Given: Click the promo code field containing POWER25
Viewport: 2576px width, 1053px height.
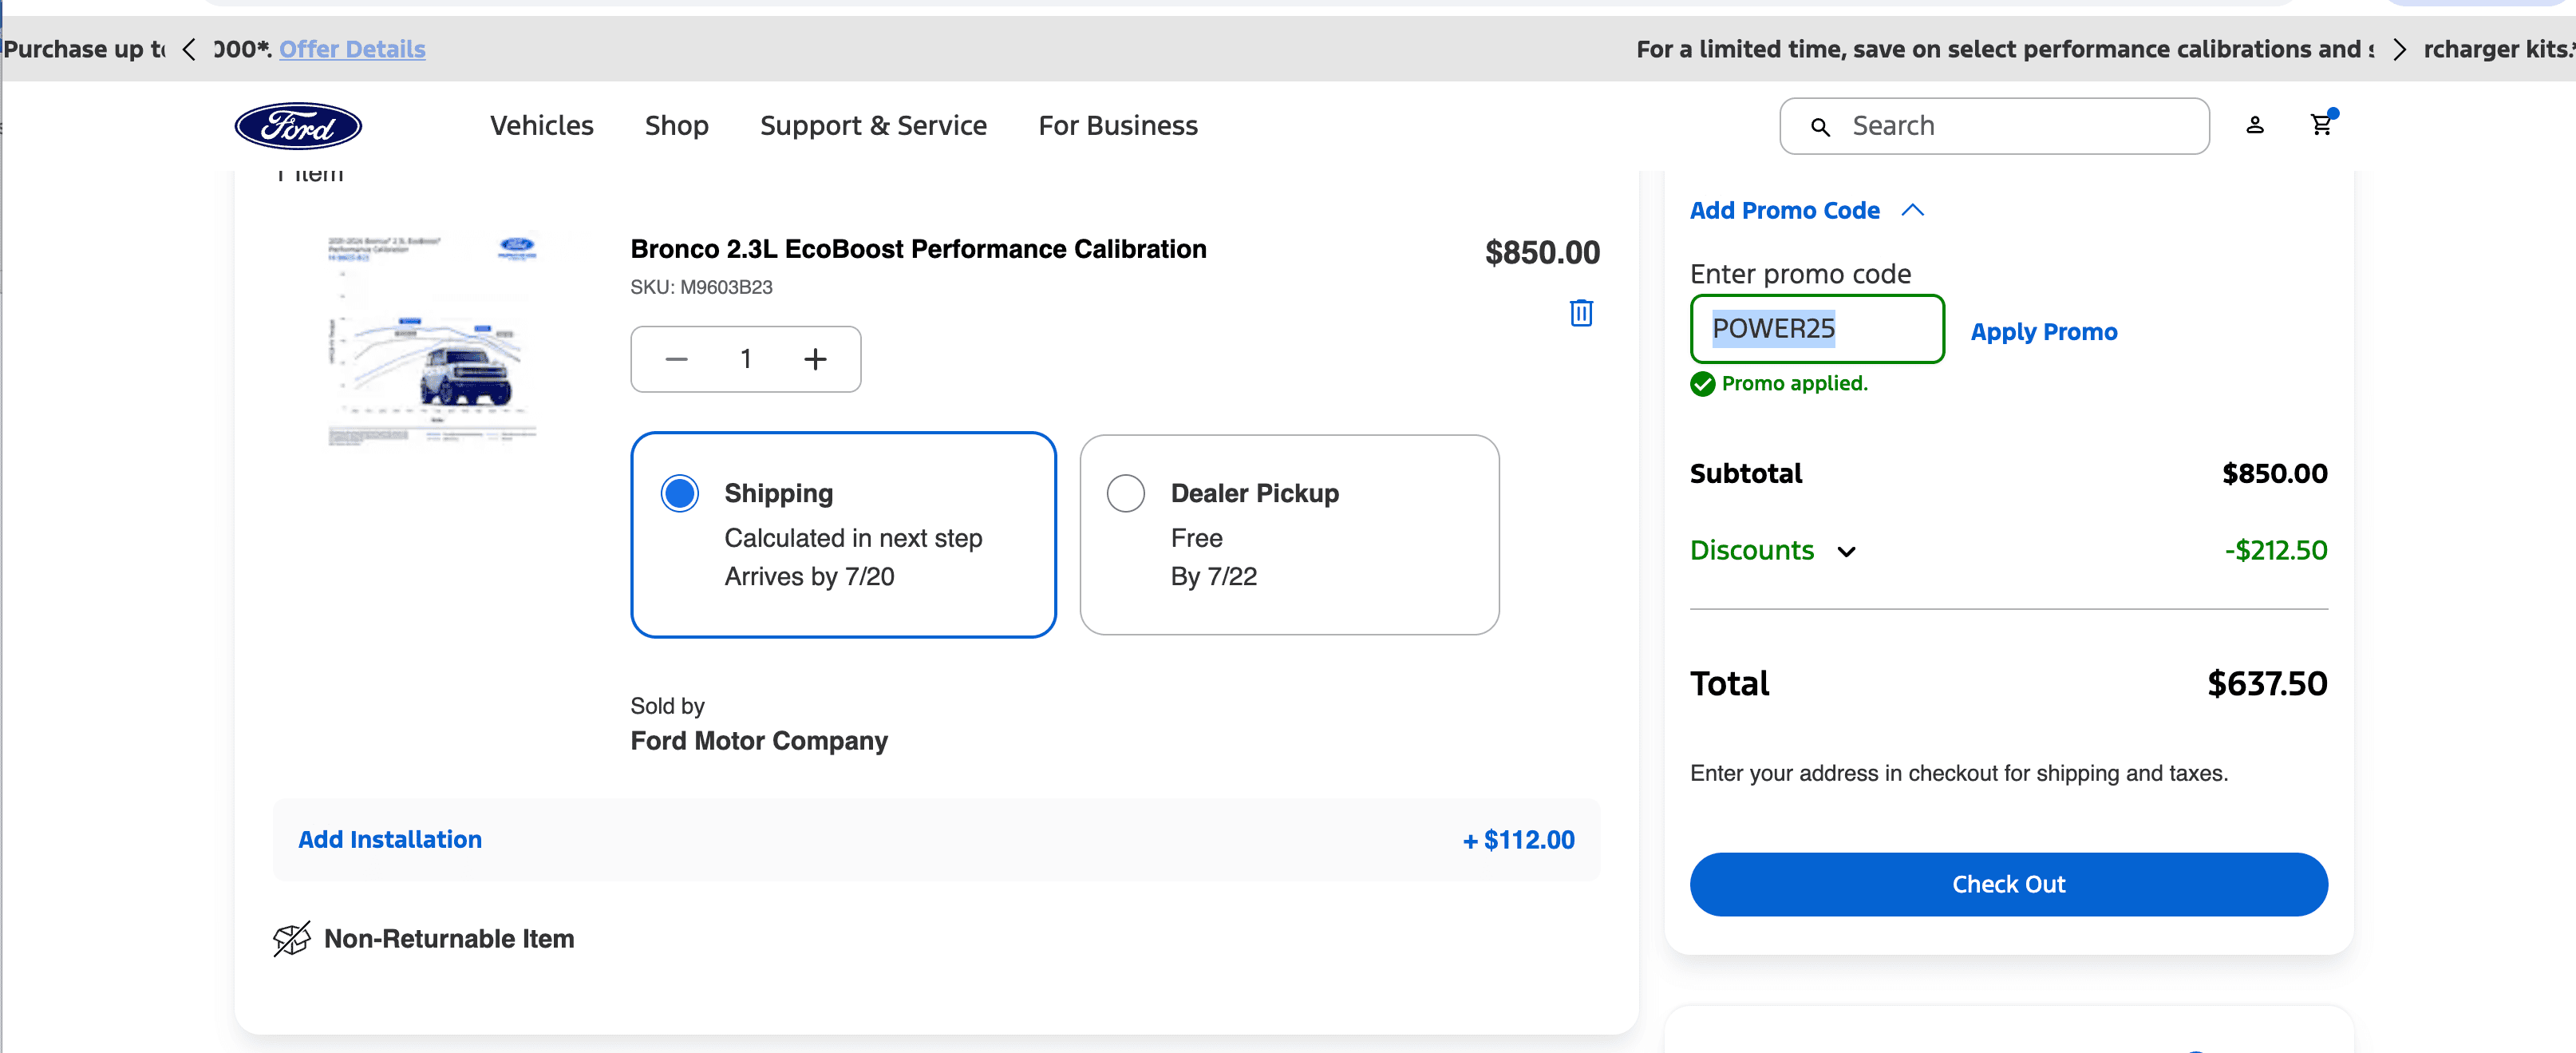Looking at the screenshot, I should coord(1817,329).
